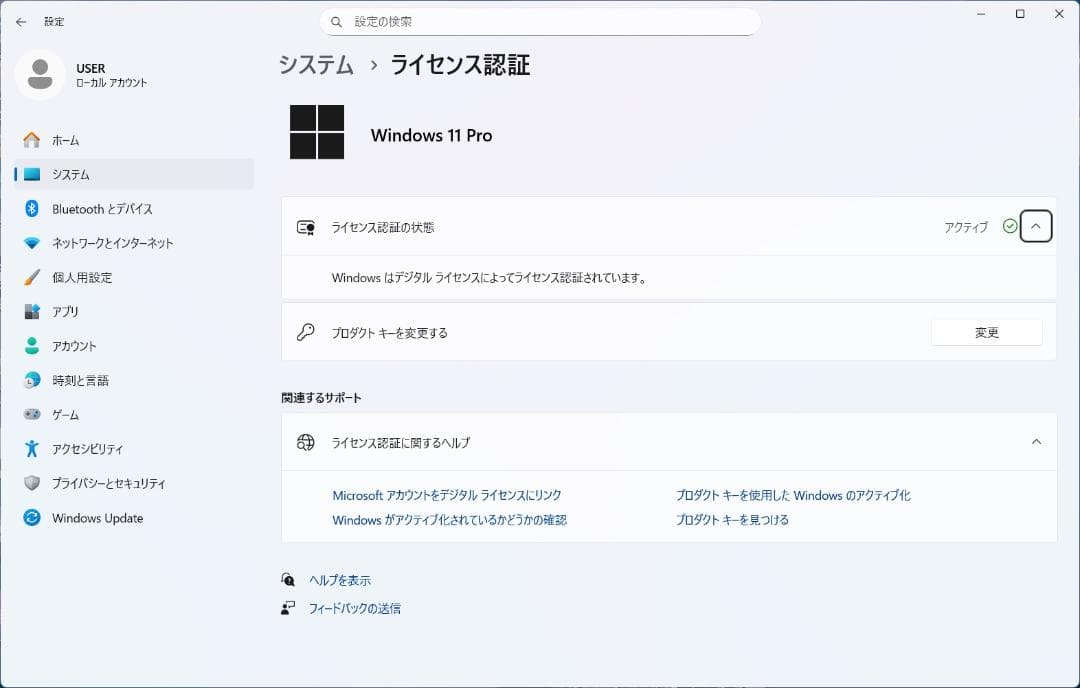
Task: Click inside the 設定の検索 search field
Action: [x=540, y=21]
